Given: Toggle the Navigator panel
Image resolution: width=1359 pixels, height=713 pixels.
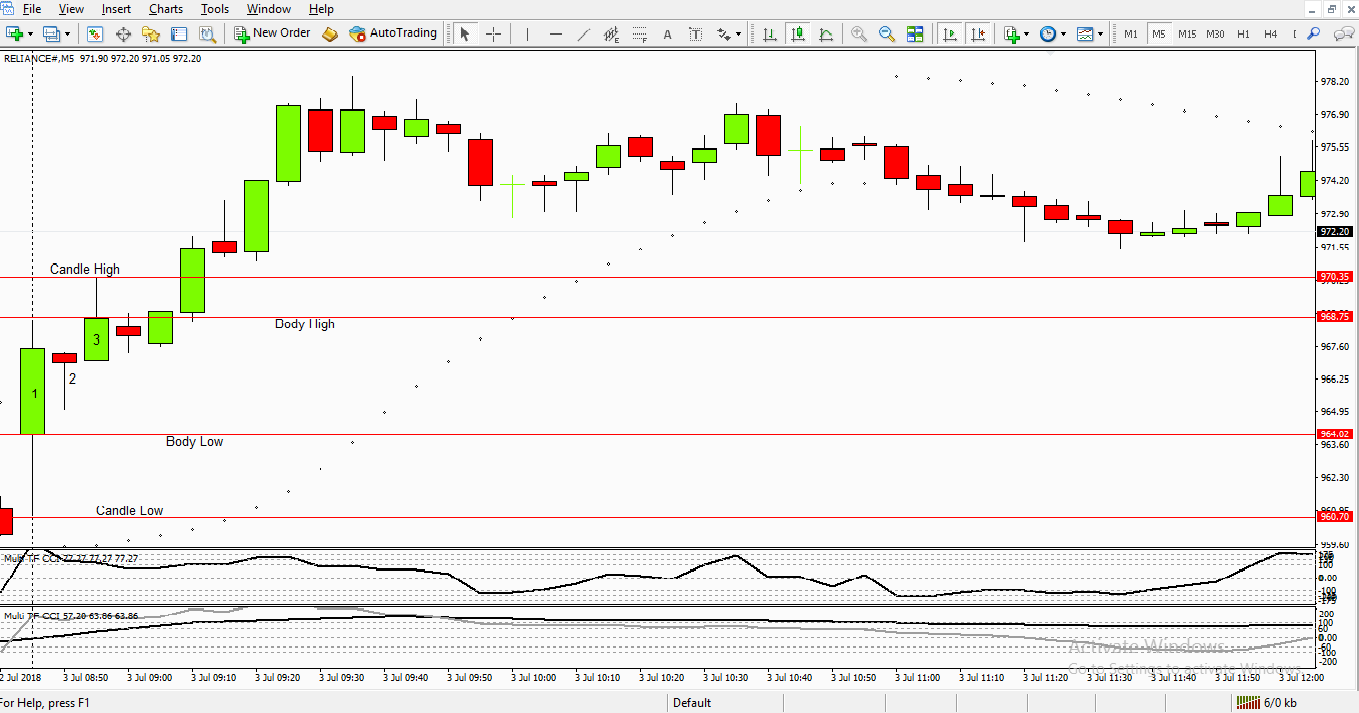Looking at the screenshot, I should [151, 34].
